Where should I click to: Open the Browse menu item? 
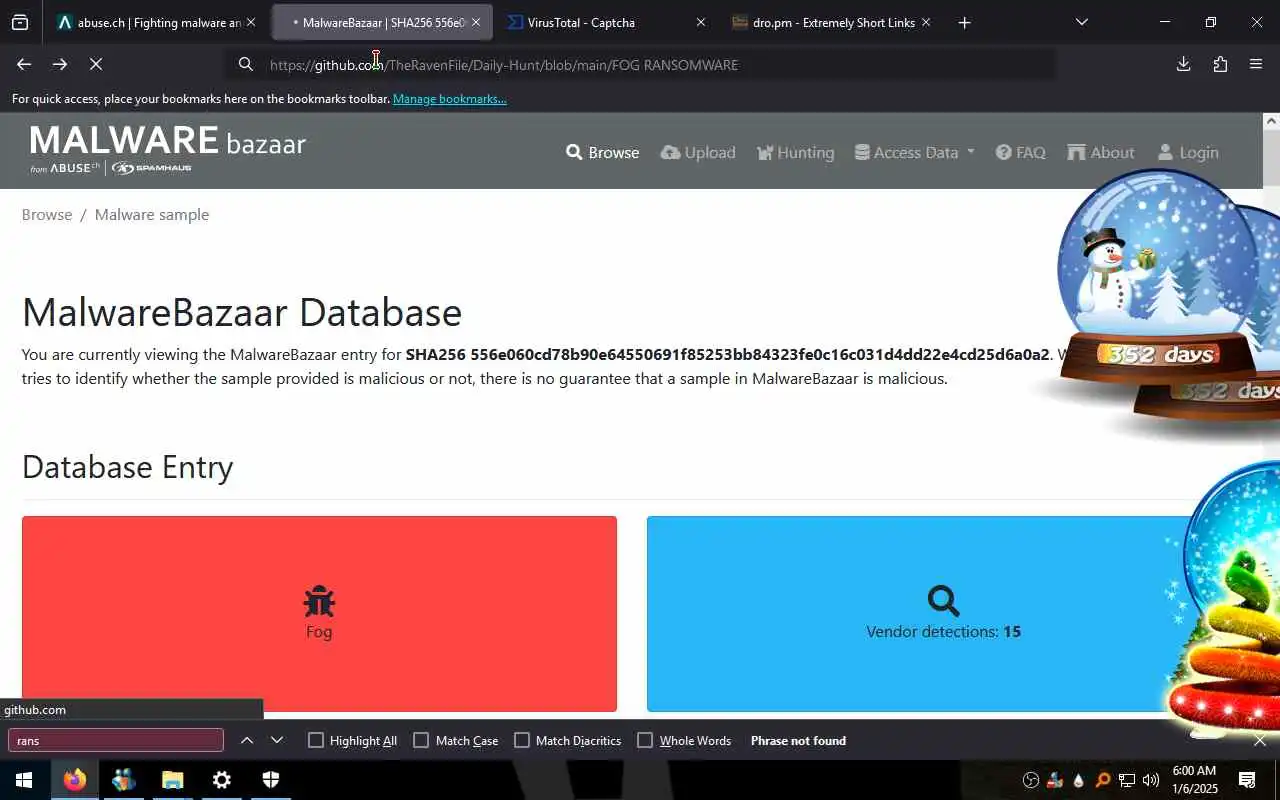[602, 152]
